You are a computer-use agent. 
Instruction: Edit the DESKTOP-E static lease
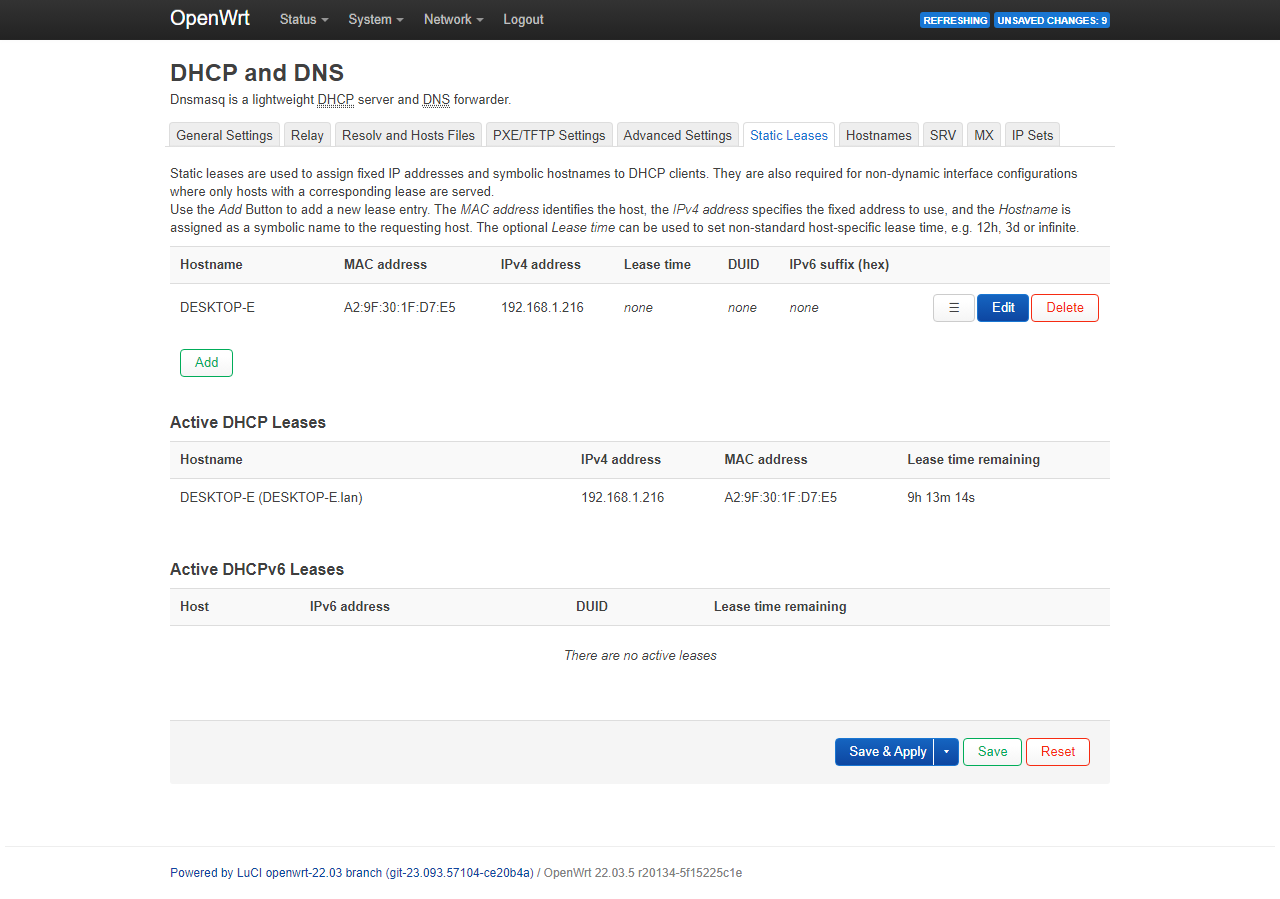click(x=1002, y=308)
